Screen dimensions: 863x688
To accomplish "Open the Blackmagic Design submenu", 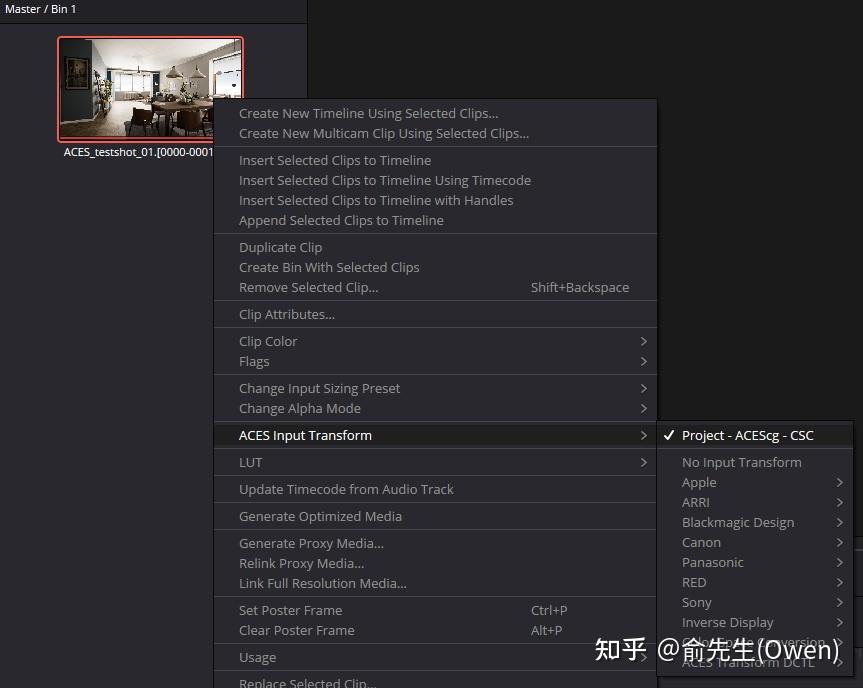I will [x=738, y=522].
